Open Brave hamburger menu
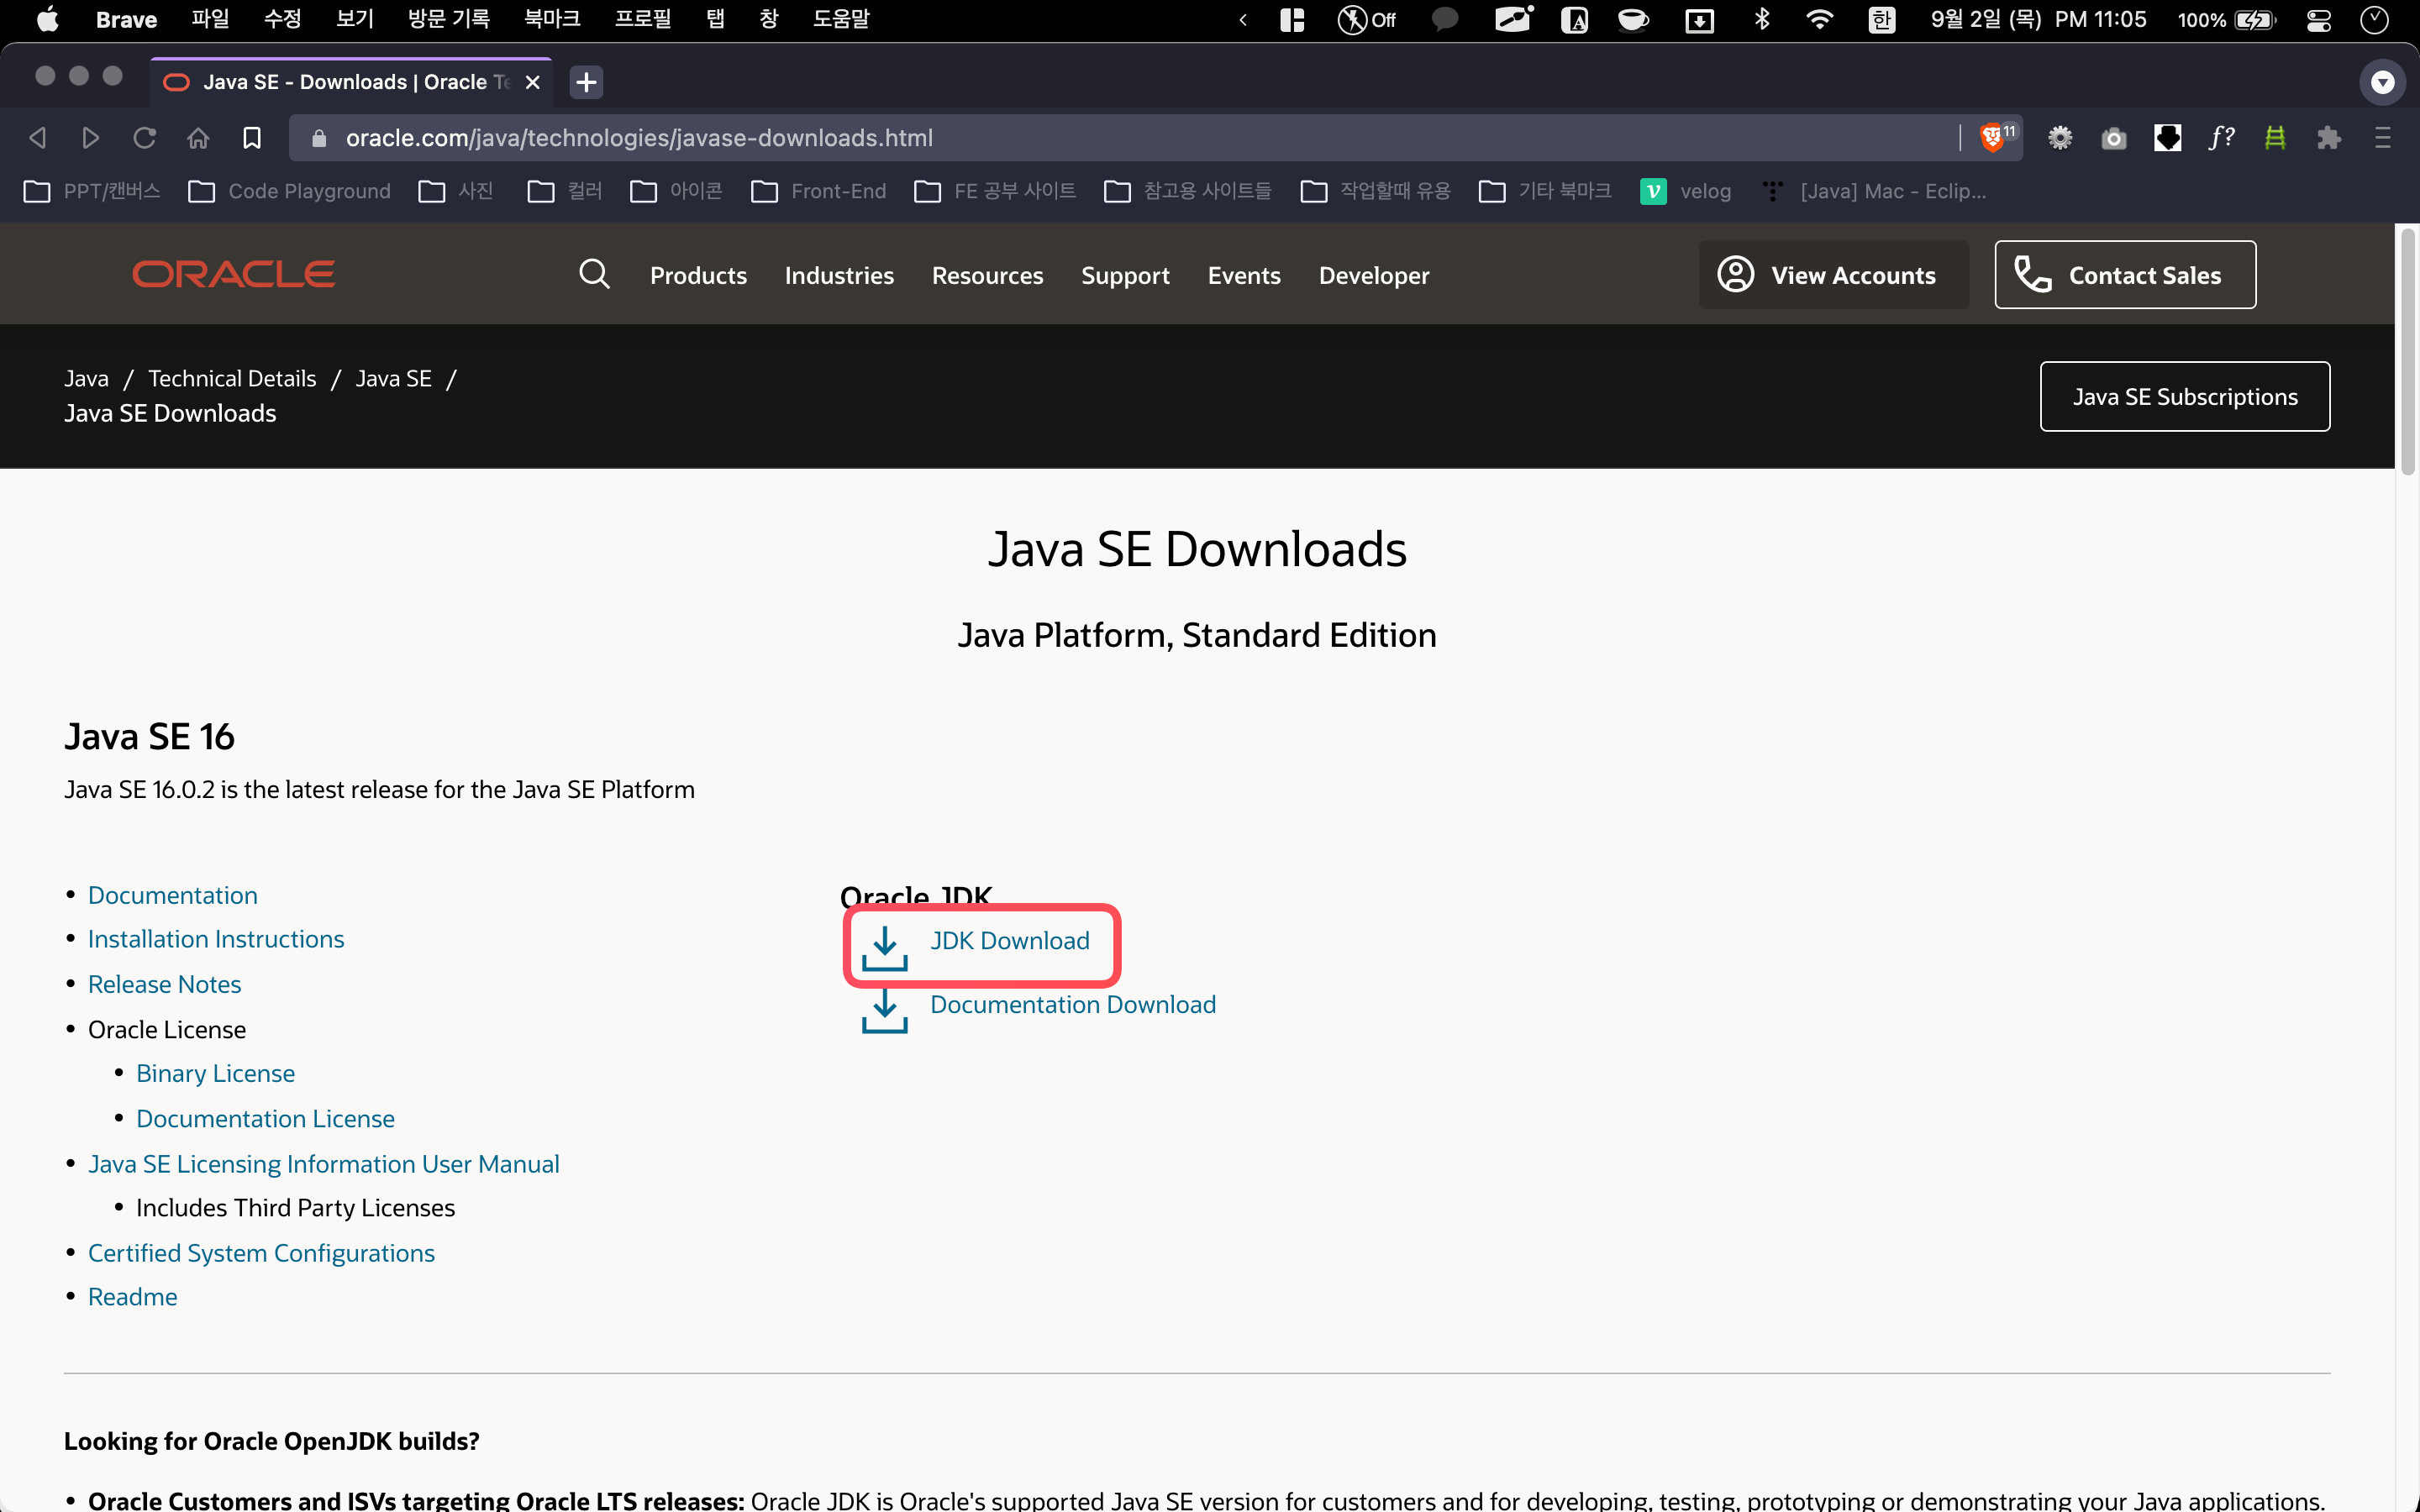This screenshot has width=2420, height=1512. click(x=2383, y=138)
